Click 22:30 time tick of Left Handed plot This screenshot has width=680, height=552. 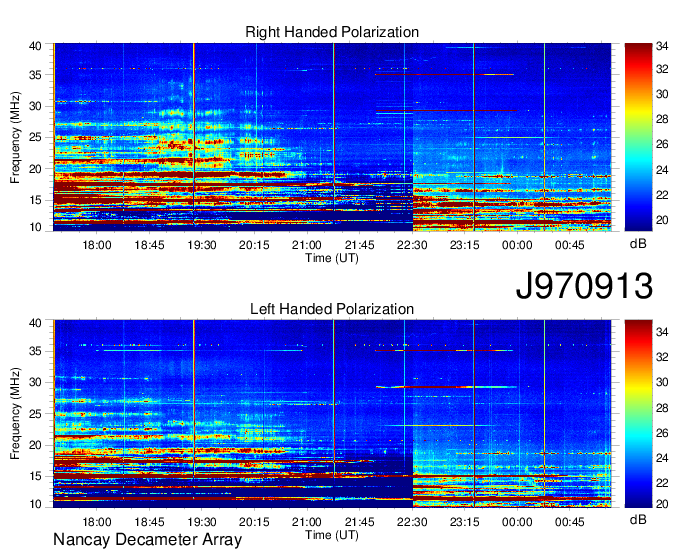412,522
